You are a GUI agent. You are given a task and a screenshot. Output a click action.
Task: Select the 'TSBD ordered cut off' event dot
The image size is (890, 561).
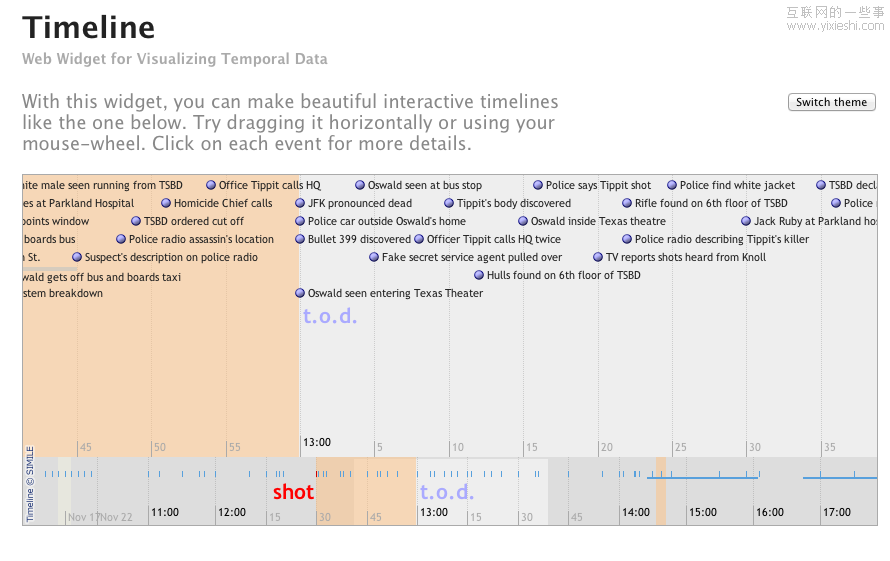pos(136,221)
